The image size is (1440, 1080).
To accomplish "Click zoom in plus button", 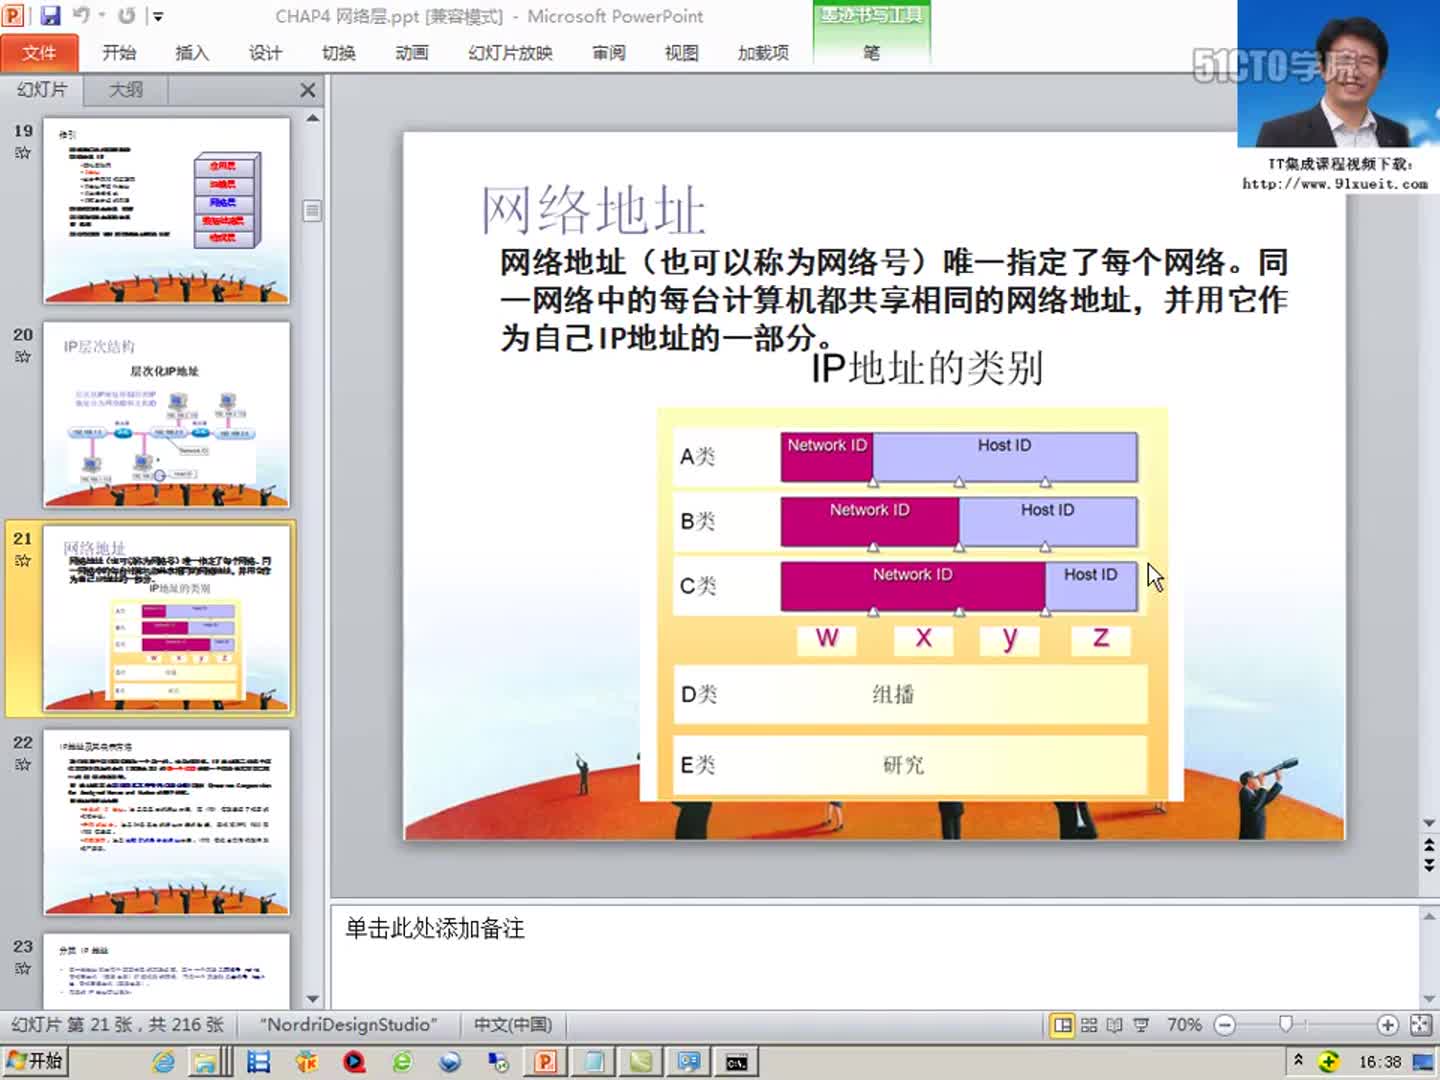I will 1387,1025.
